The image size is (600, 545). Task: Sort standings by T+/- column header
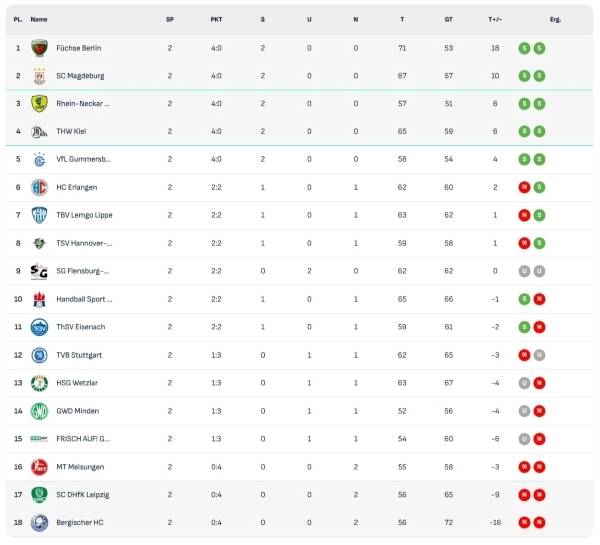point(495,19)
